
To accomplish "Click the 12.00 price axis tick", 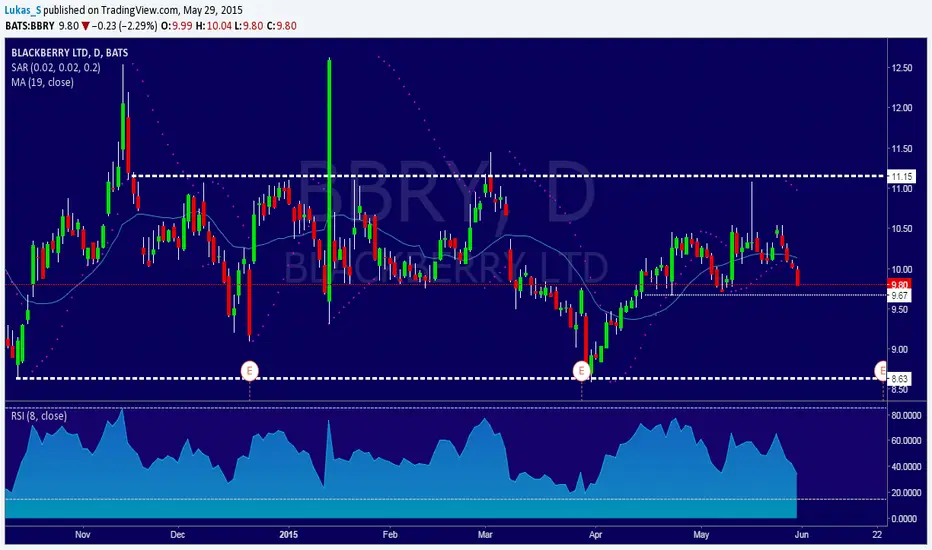I will tap(902, 108).
